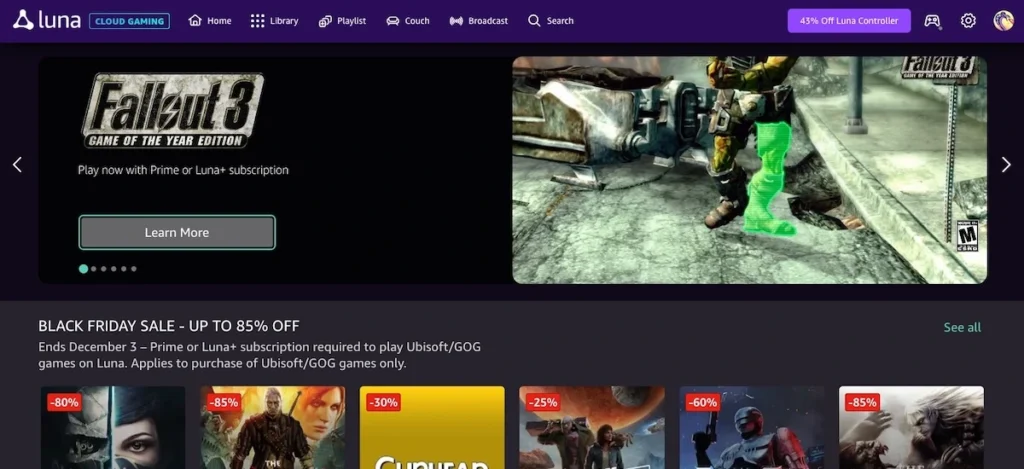The image size is (1024, 469).
Task: Click the Fallout 3 Game of the Year logo
Action: point(173,110)
